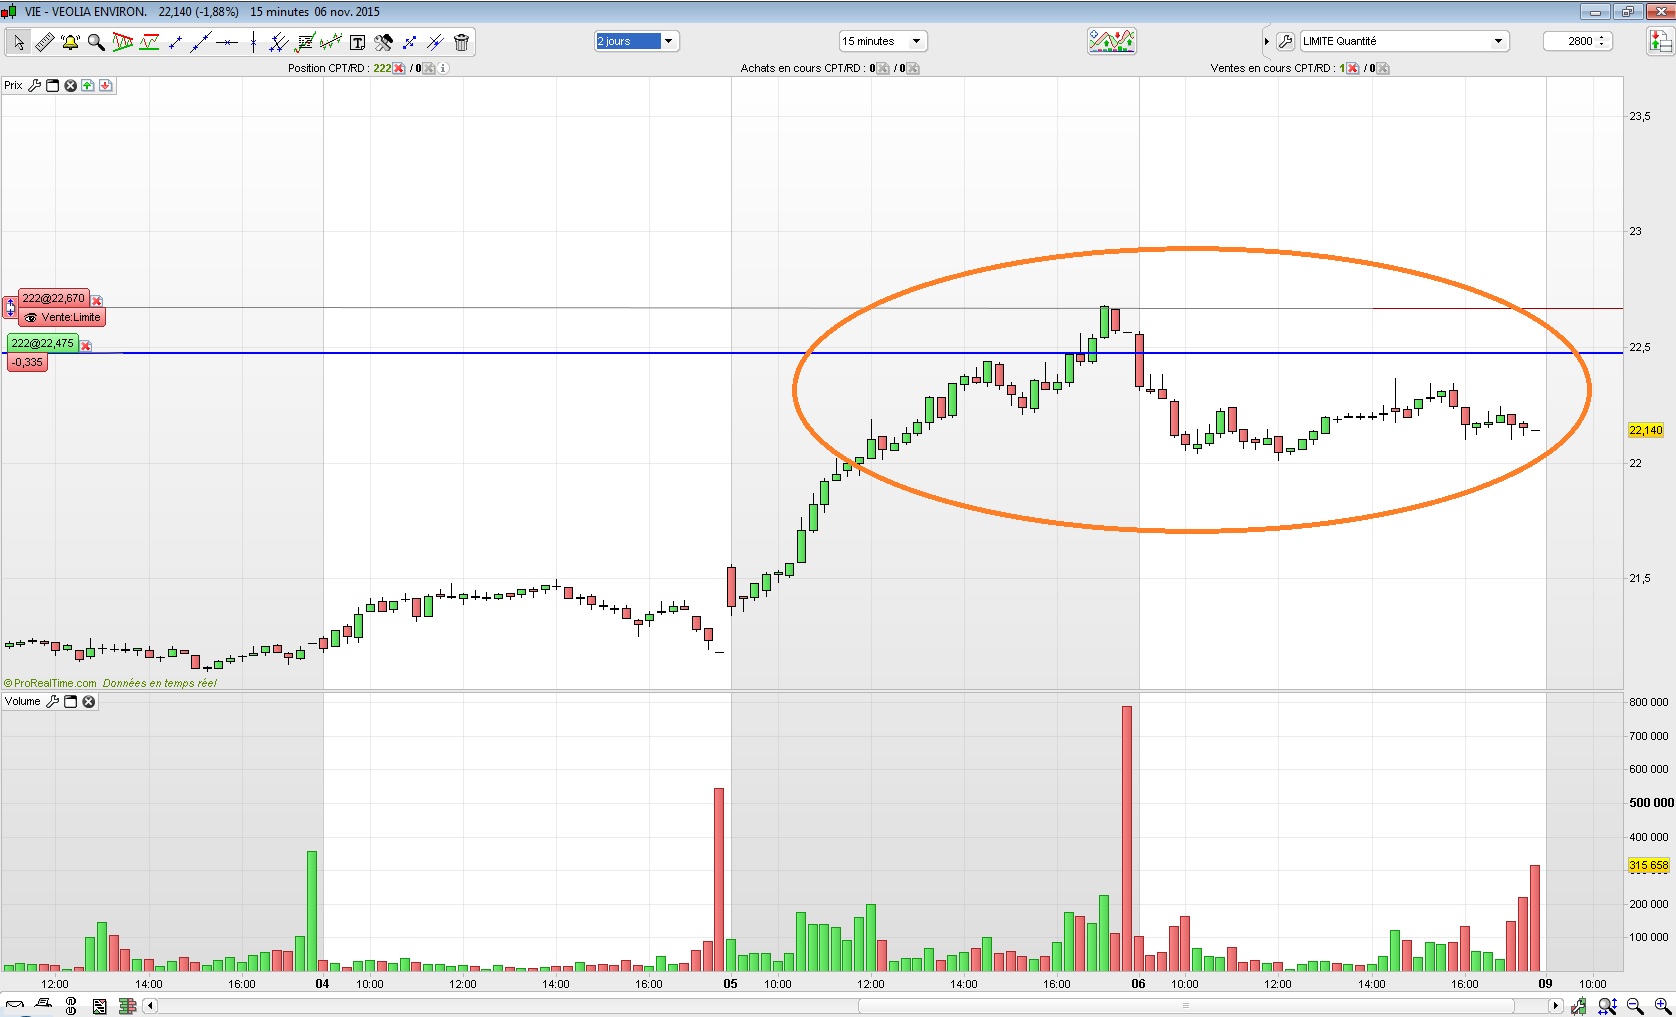1676x1017 pixels.
Task: Cancel the pending sell order with red X
Action: coord(1353,68)
